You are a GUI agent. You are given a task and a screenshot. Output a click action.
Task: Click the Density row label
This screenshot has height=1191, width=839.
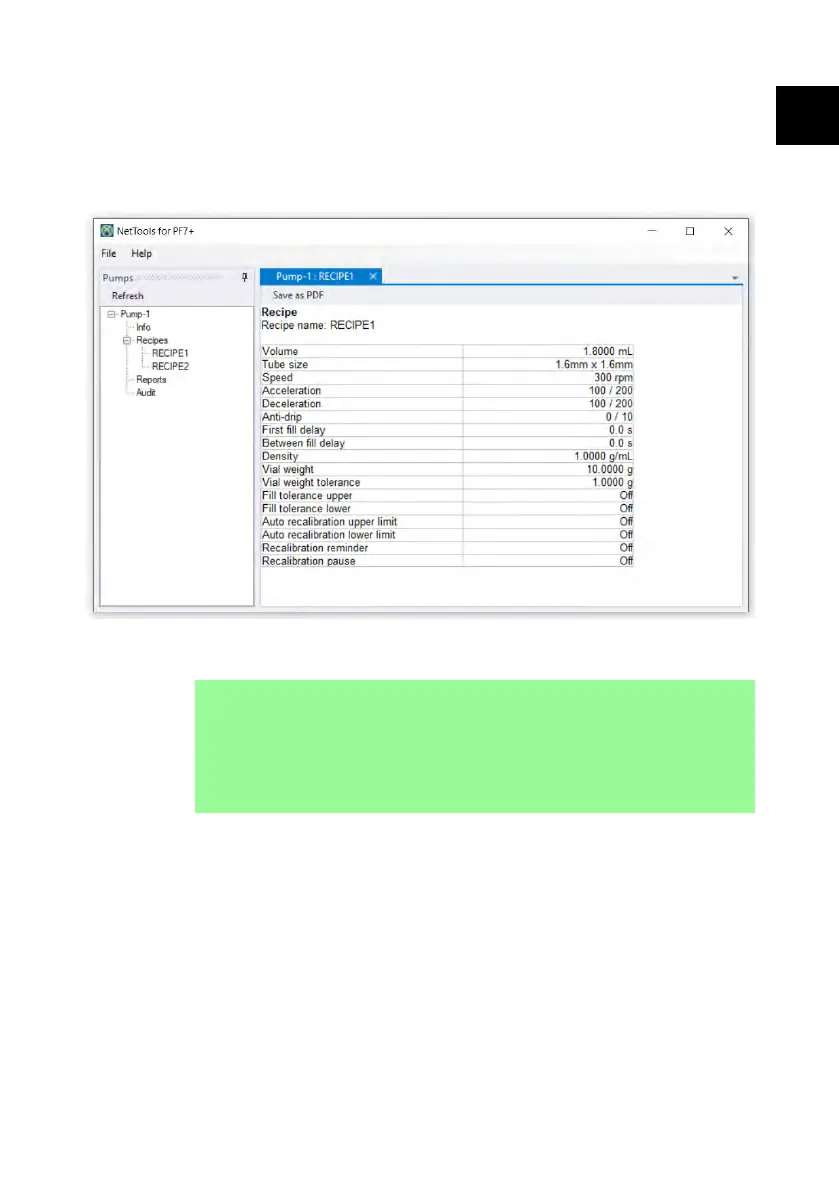click(x=280, y=456)
